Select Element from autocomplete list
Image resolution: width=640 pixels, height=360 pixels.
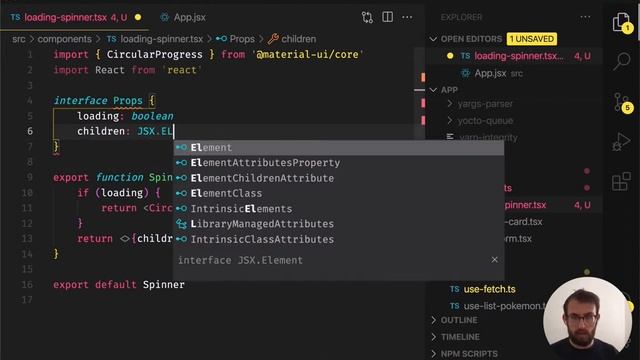[x=339, y=147]
